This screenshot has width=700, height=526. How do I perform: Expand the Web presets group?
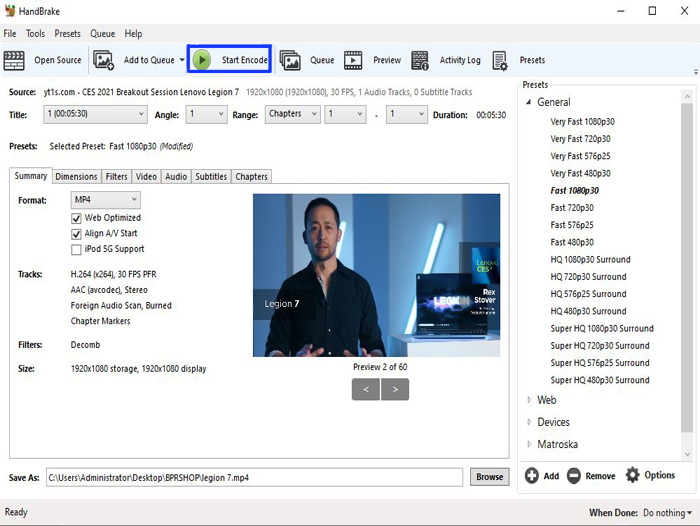pyautogui.click(x=529, y=400)
